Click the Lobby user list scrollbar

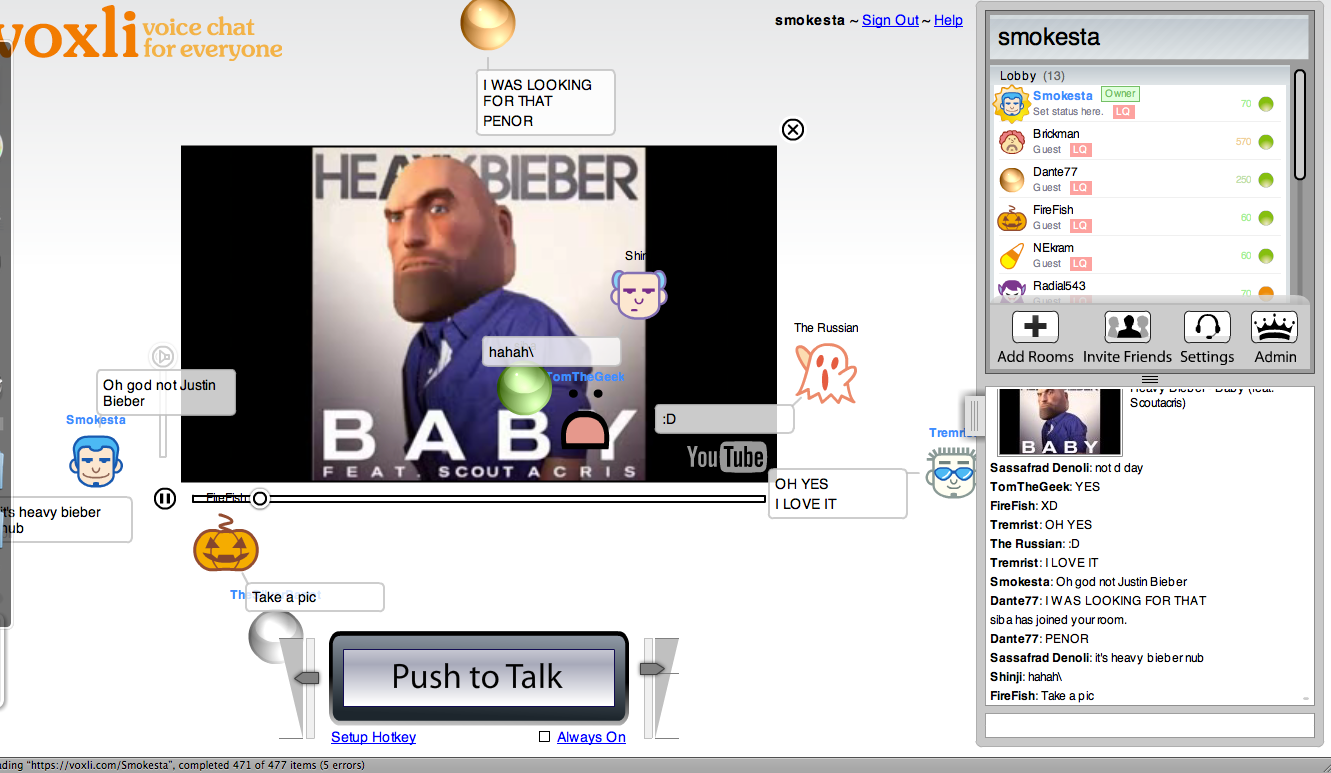tap(1299, 125)
